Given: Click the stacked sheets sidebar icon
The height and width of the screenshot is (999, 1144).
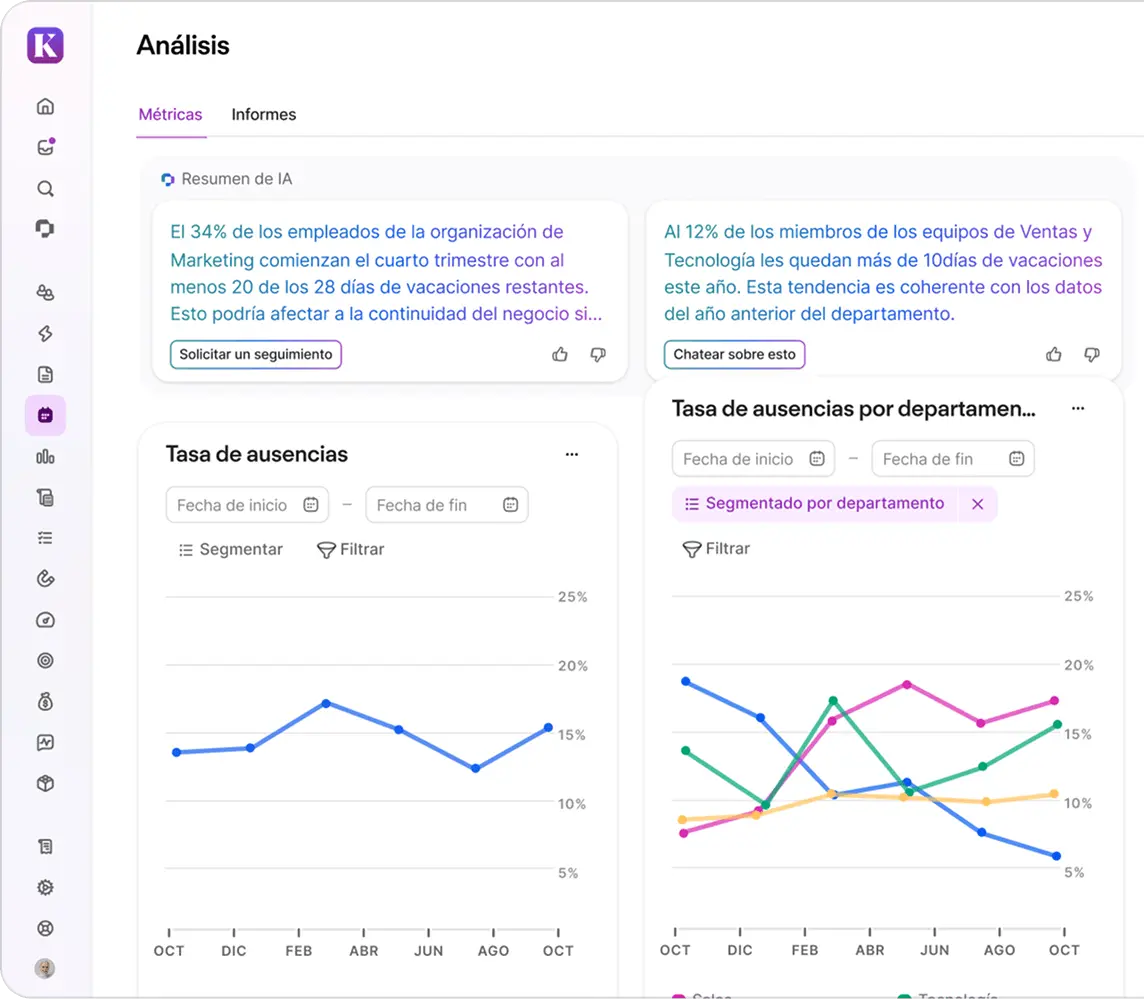Looking at the screenshot, I should [x=45, y=498].
